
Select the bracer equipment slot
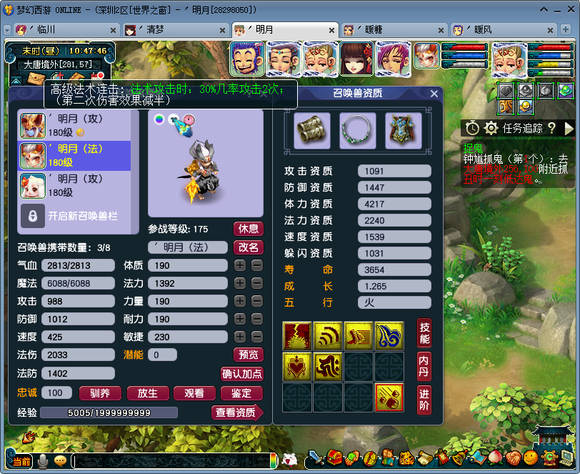tap(312, 131)
